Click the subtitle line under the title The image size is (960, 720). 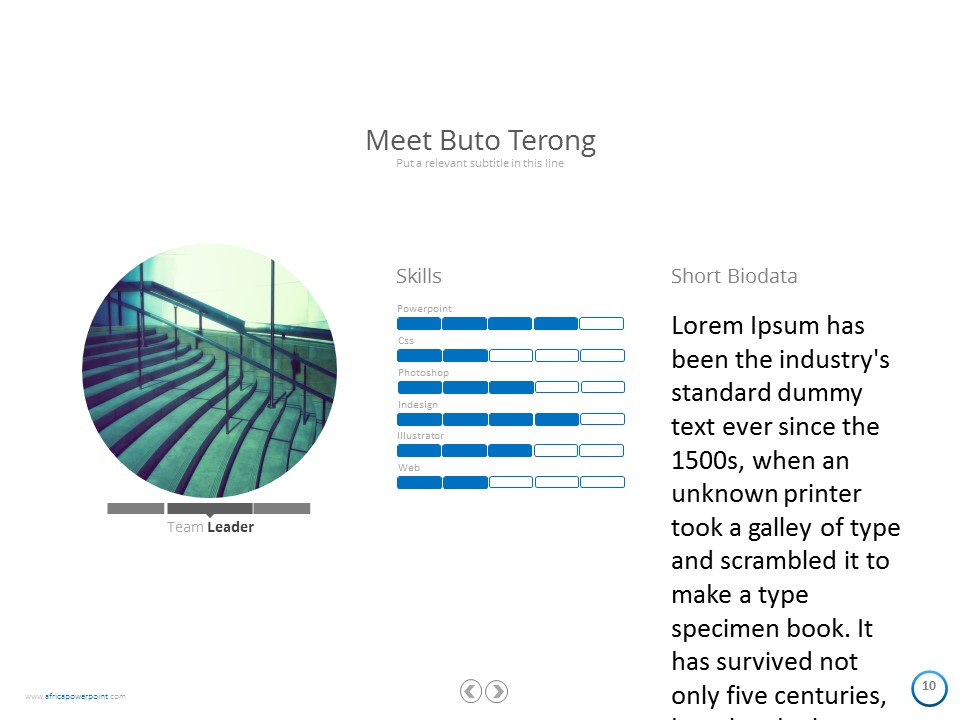pyautogui.click(x=480, y=163)
